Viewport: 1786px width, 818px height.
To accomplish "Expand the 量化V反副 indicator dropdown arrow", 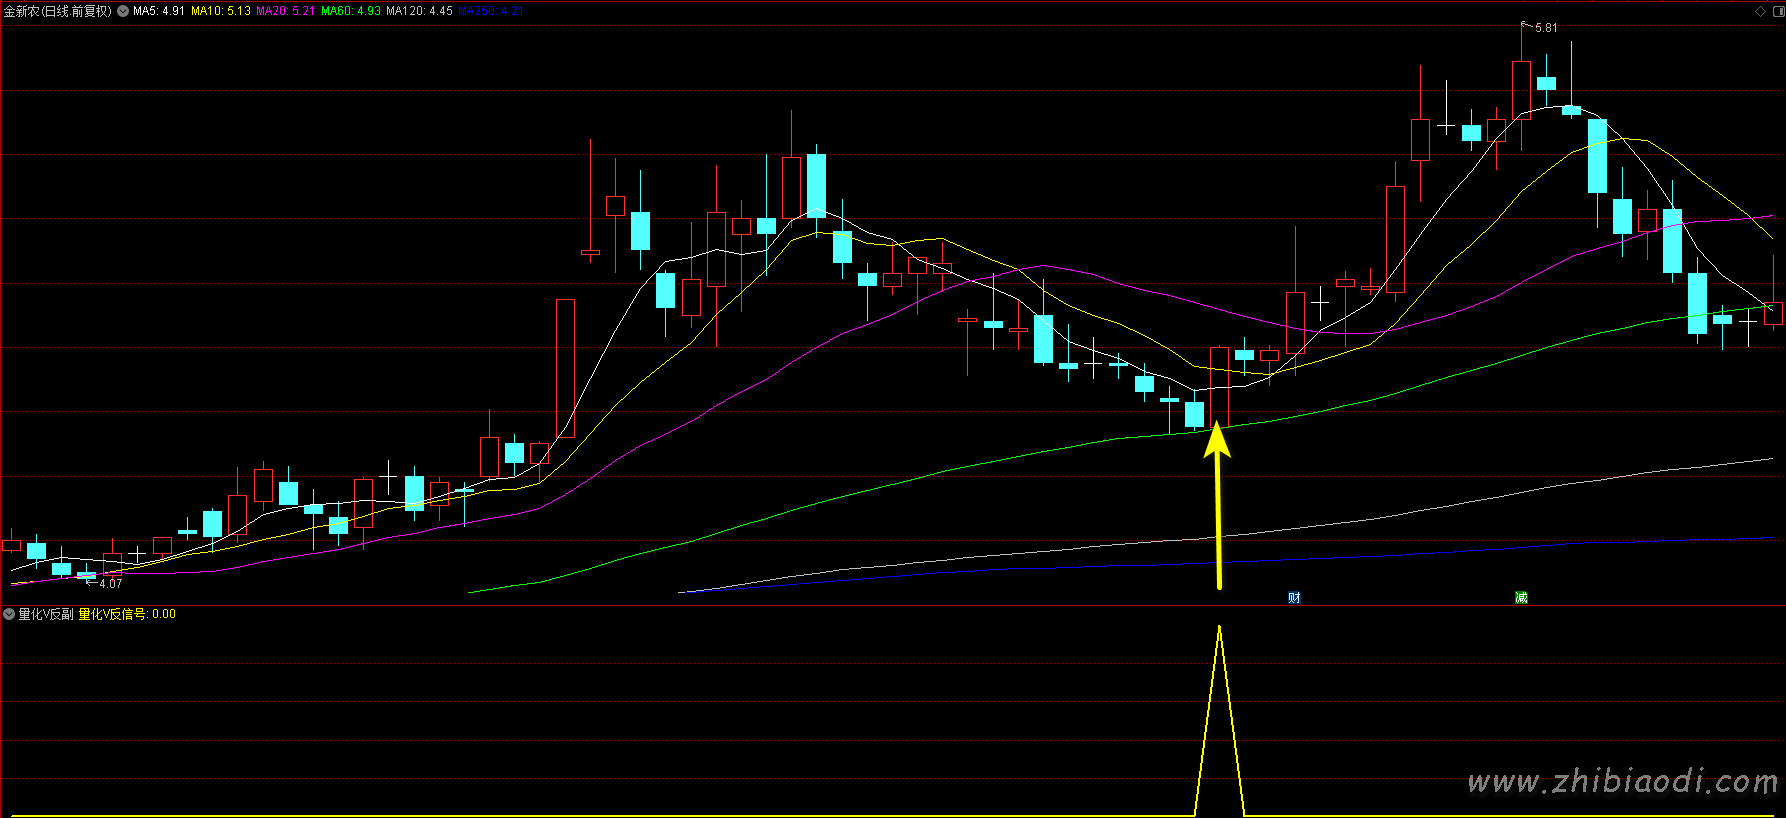I will click(x=9, y=614).
